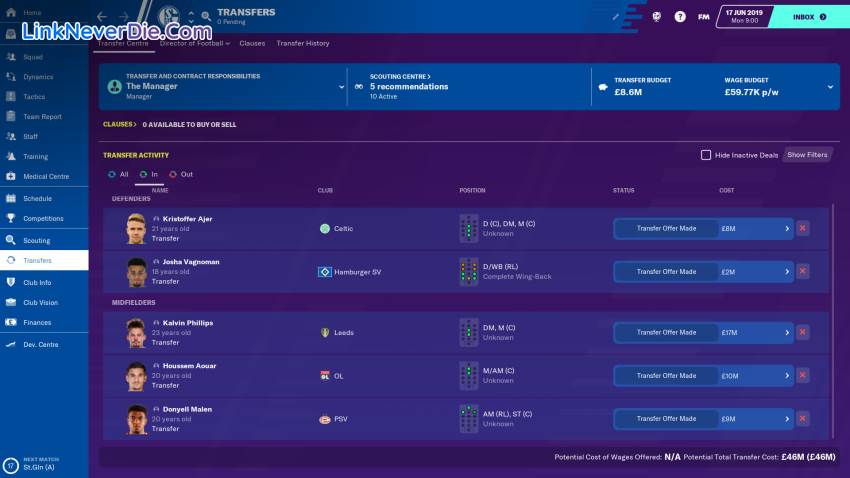
Task: Click Donyell Malen's face thumbnail
Action: point(136,419)
